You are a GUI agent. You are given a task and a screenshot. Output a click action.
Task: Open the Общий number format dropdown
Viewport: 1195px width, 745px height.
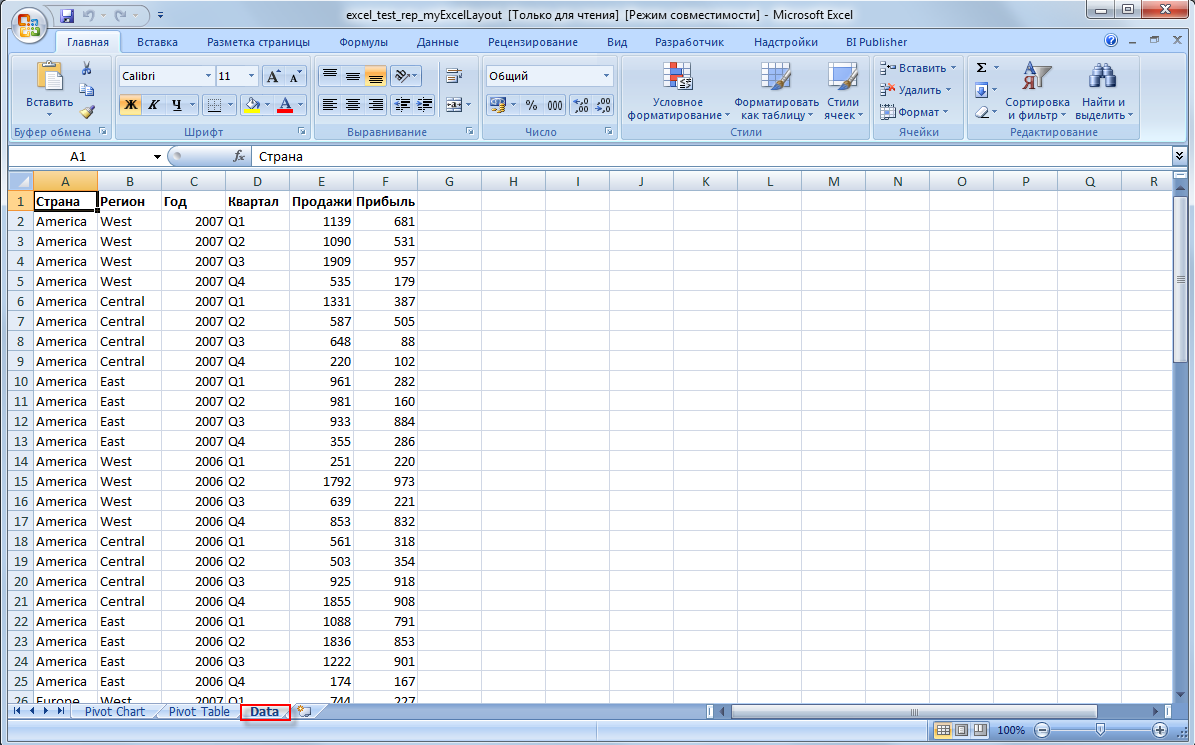(x=607, y=76)
